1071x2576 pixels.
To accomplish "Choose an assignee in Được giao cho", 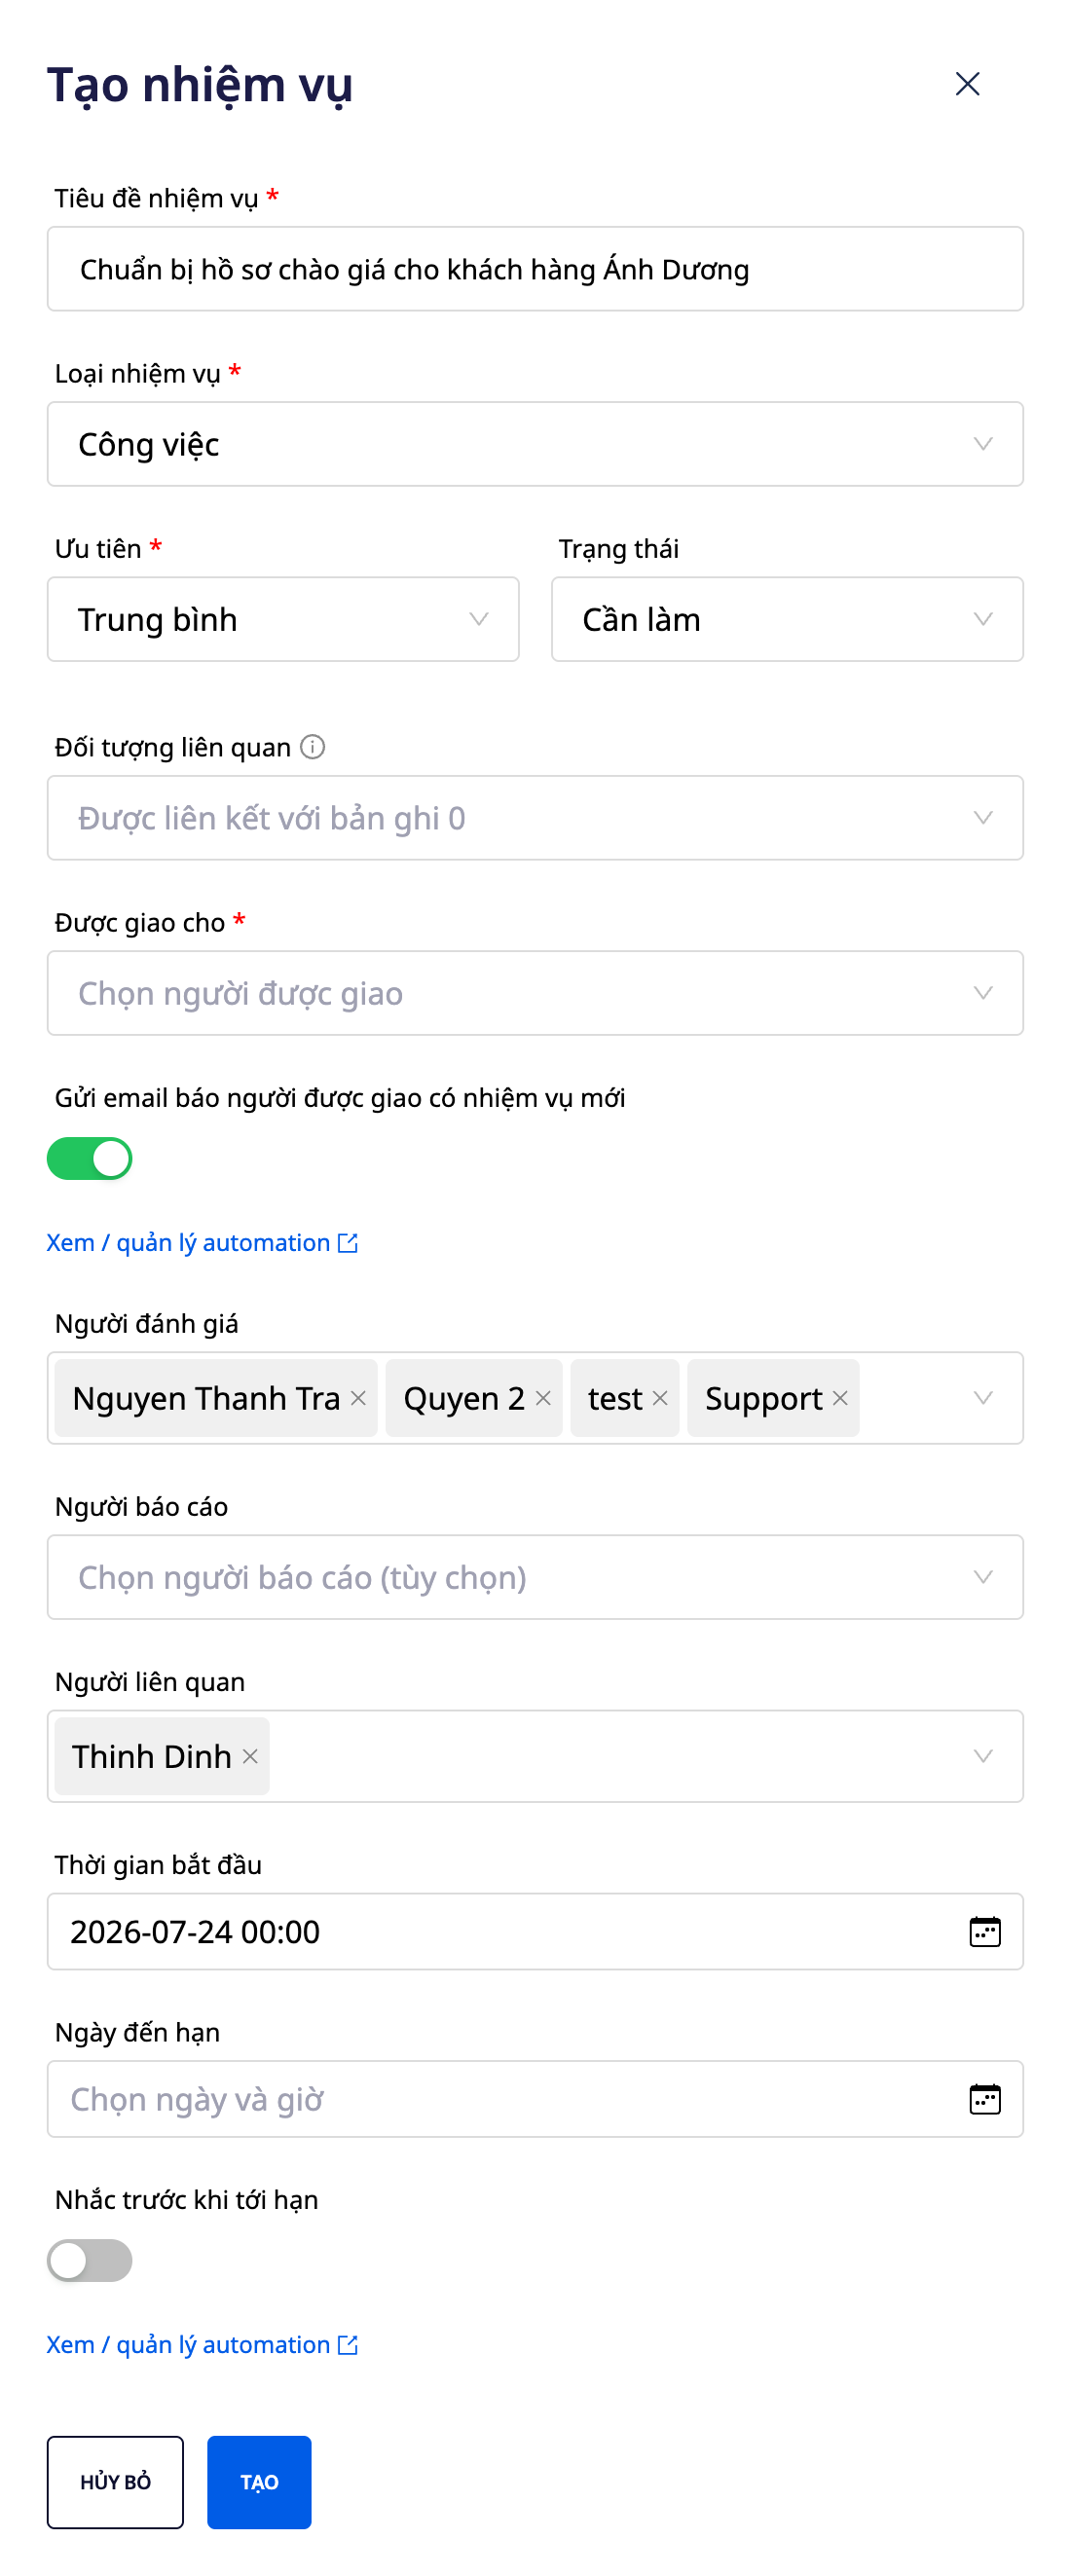I will coord(535,993).
